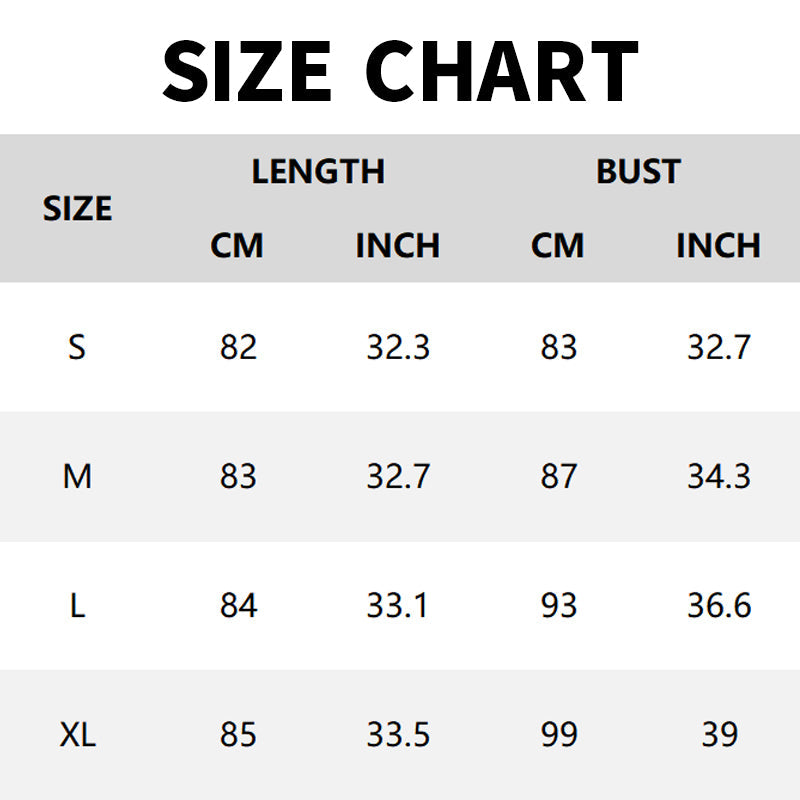This screenshot has width=800, height=800.
Task: Select the LENGTH header label
Action: (x=318, y=172)
